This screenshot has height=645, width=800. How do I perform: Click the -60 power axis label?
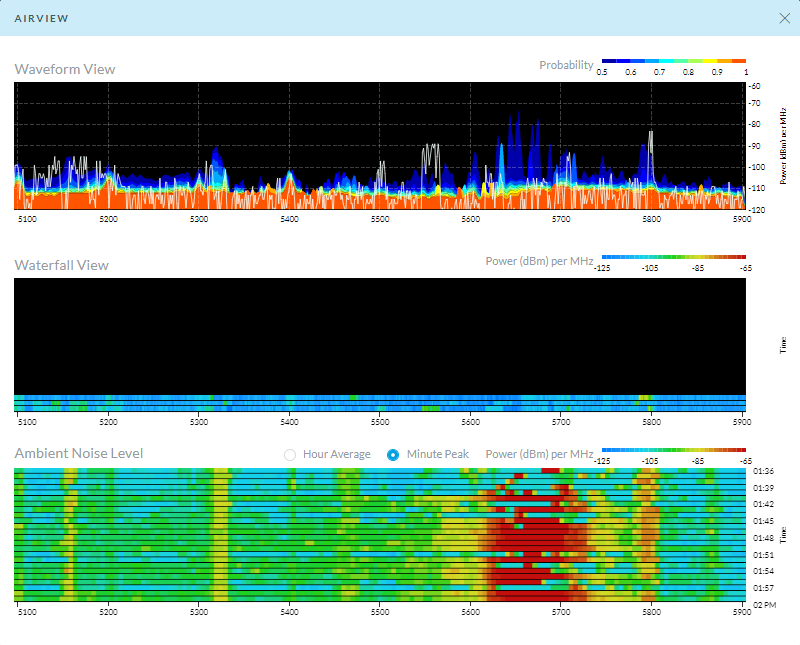[x=755, y=86]
